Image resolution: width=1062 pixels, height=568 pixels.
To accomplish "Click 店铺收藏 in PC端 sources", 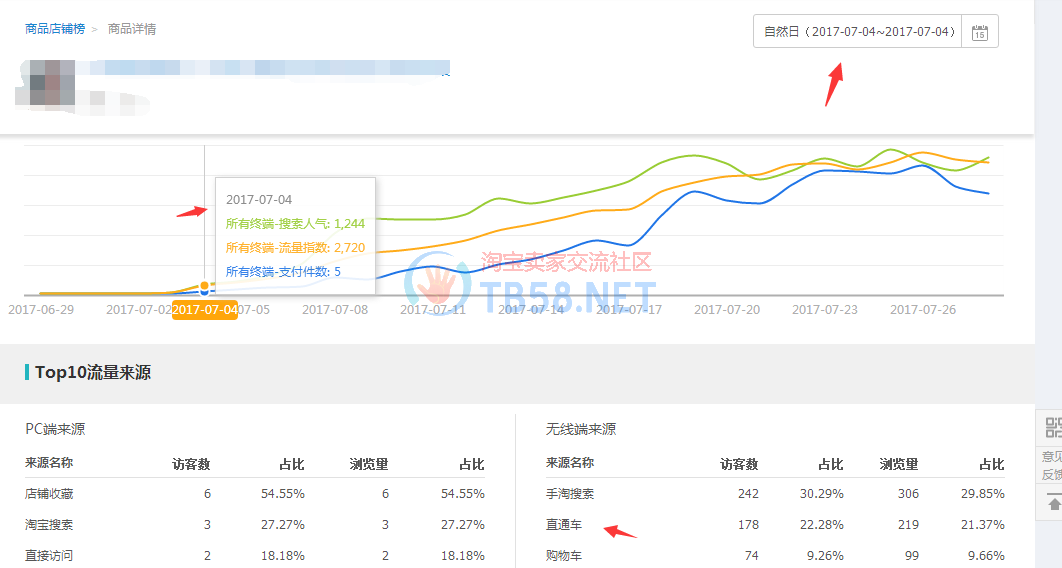I will (x=49, y=493).
